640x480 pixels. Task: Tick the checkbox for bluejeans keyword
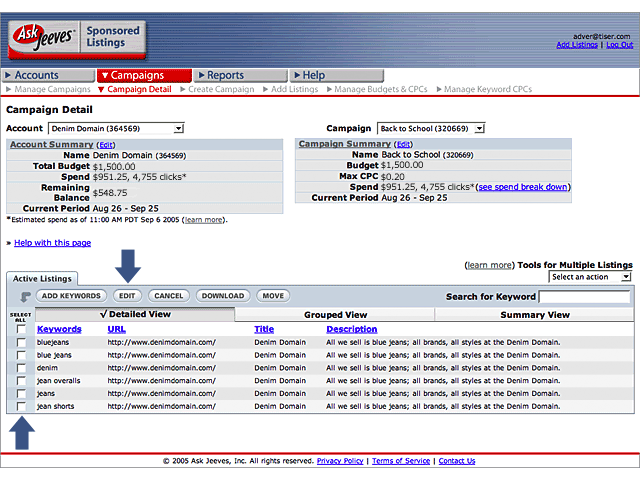[x=21, y=342]
